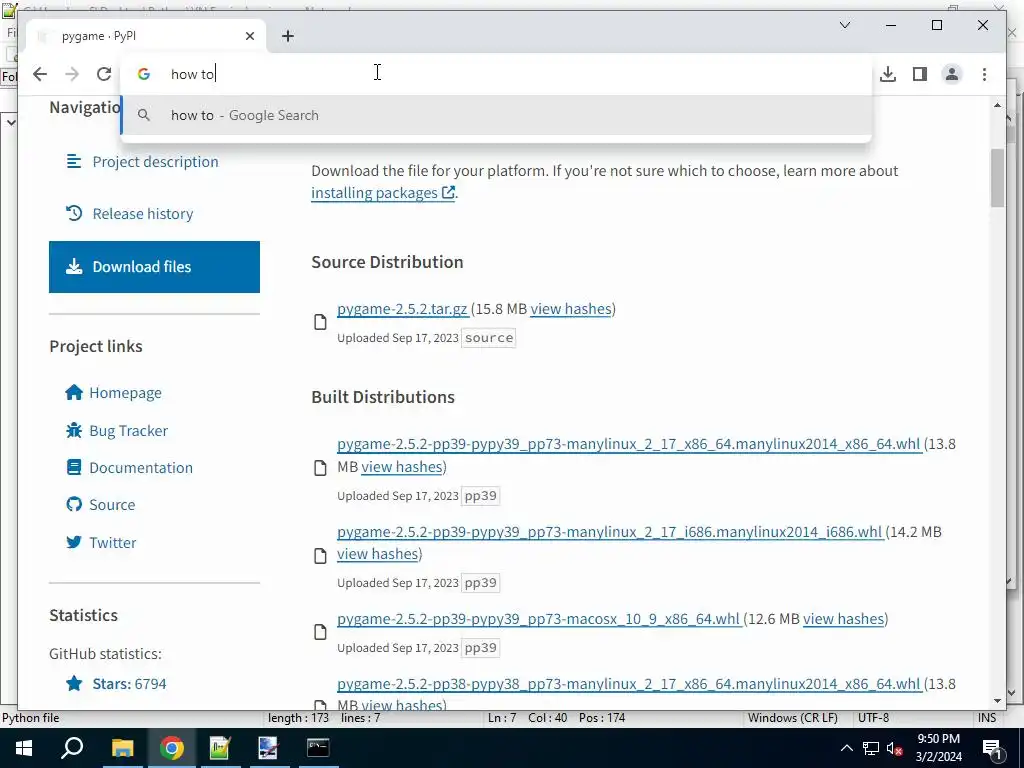Download pp39 macosx x86_64 wheel
The height and width of the screenshot is (768, 1024).
(539, 618)
